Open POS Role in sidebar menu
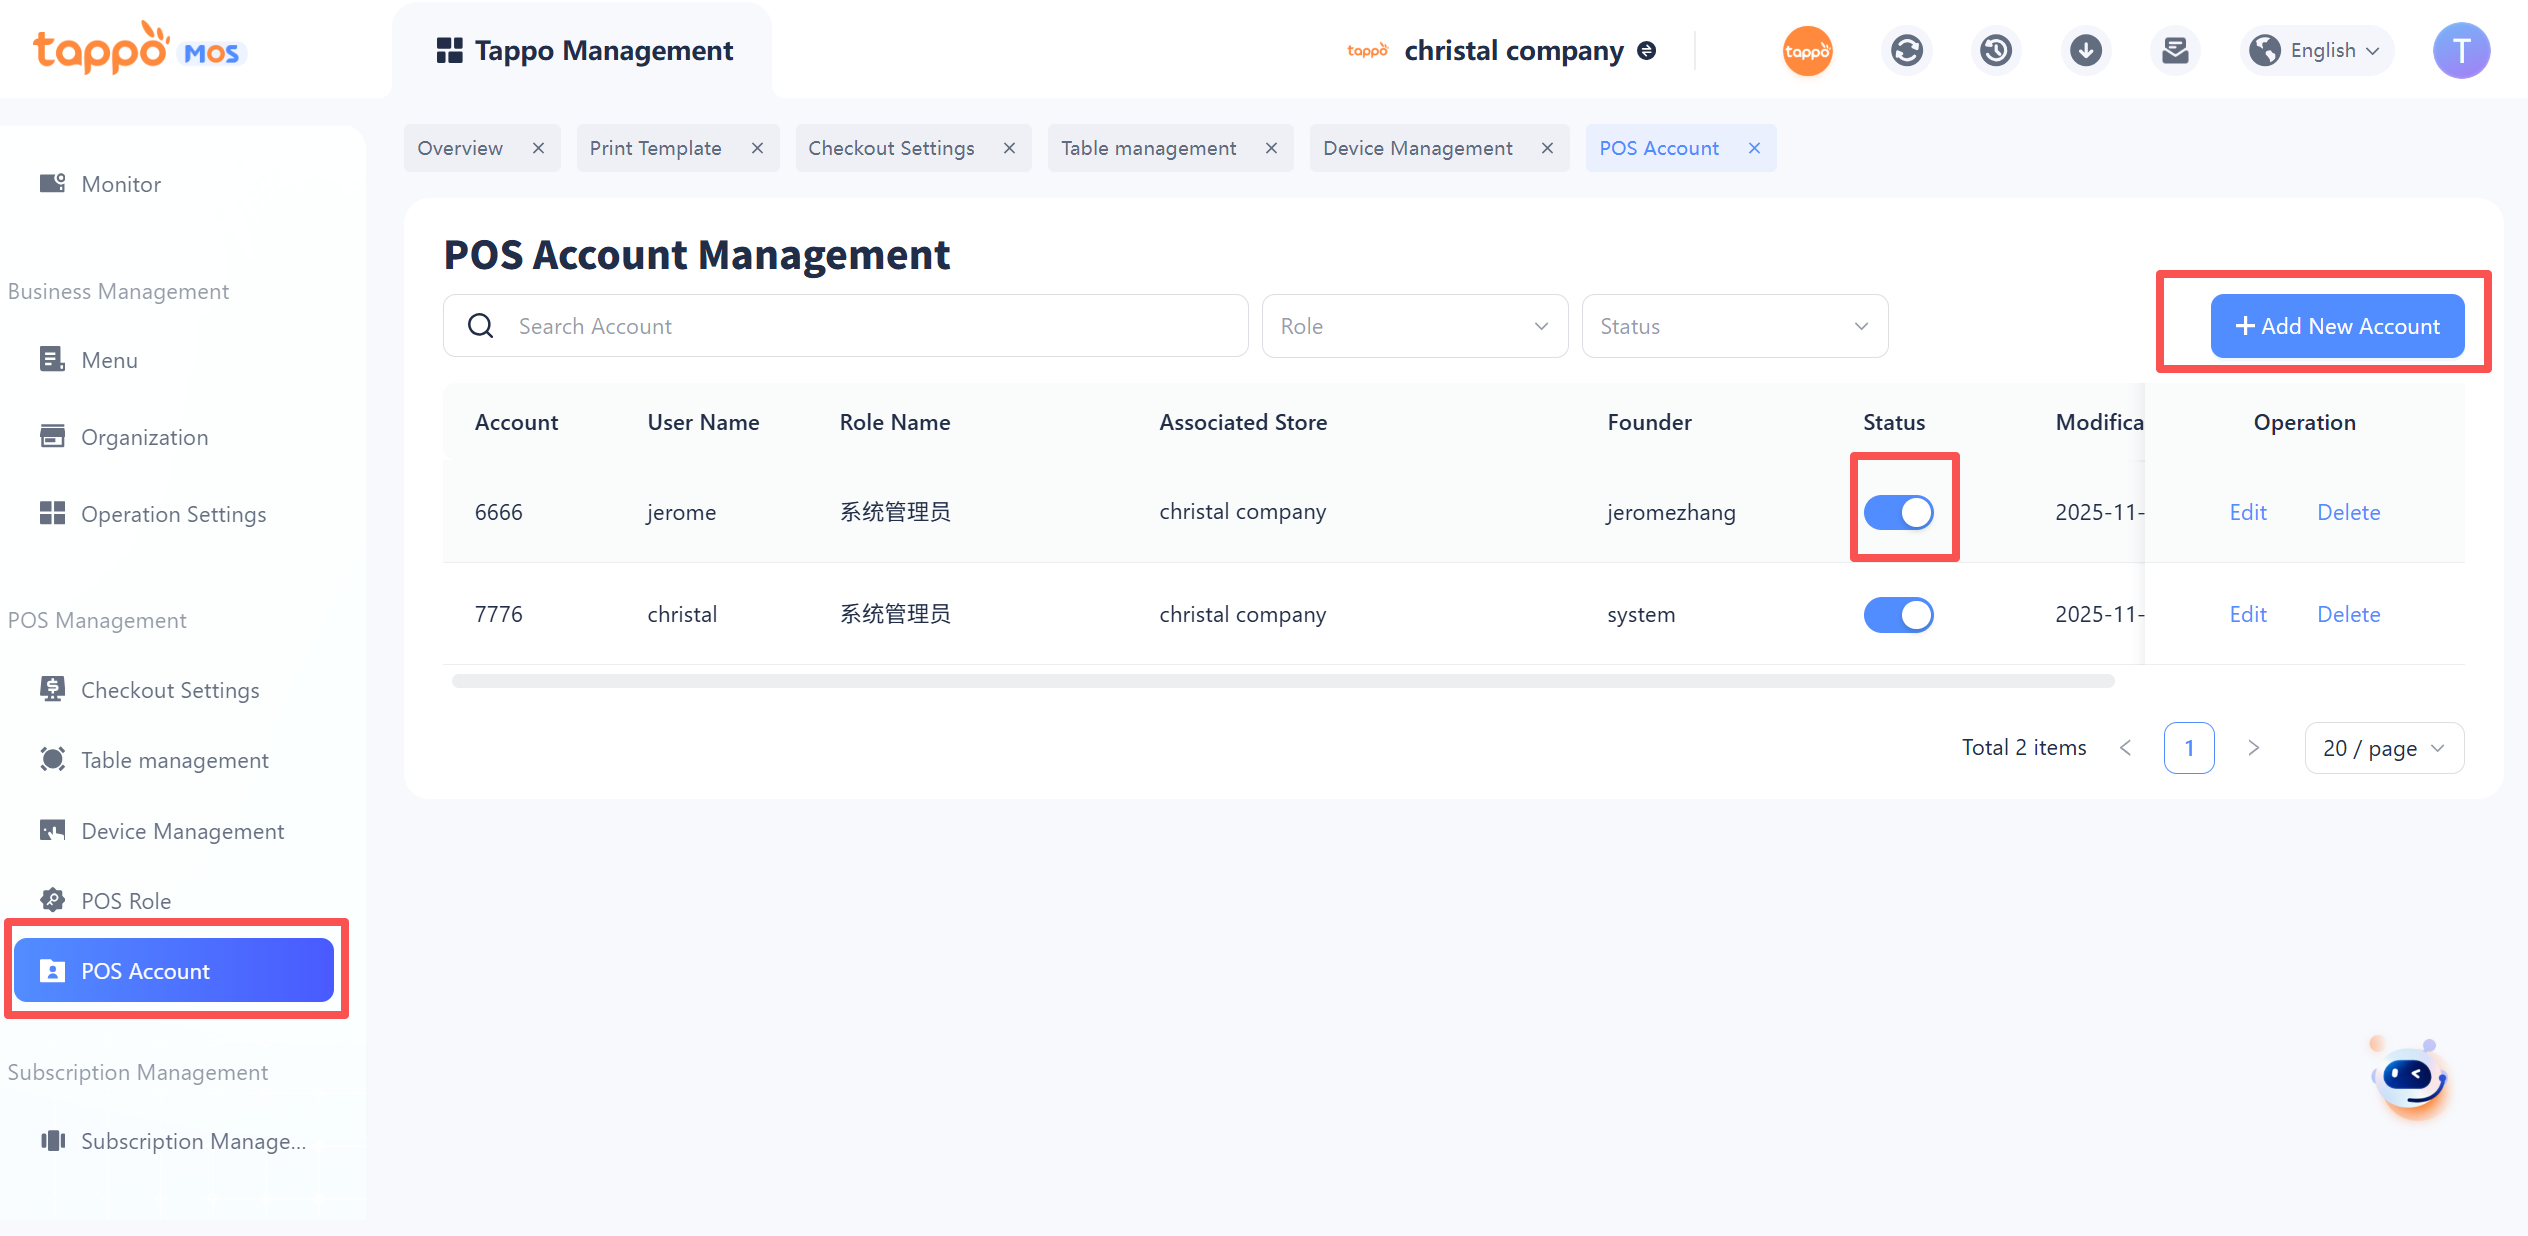This screenshot has width=2528, height=1236. (126, 901)
